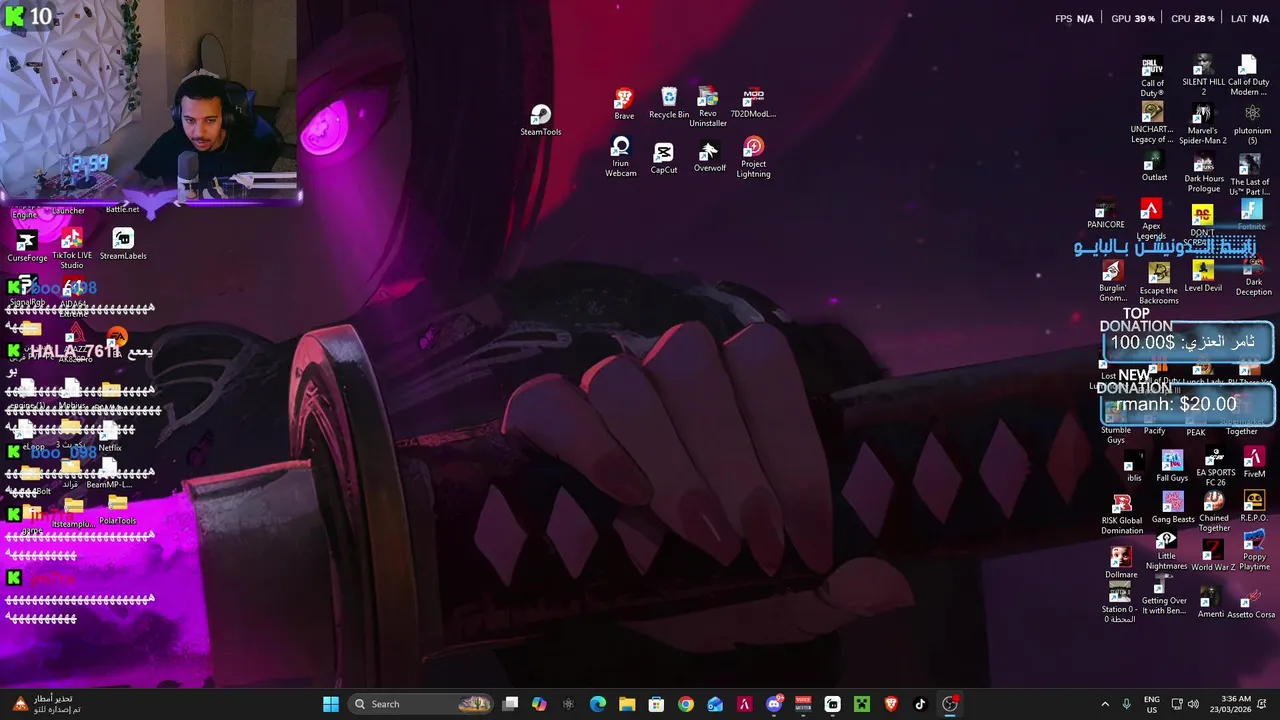
Task: Open the R.E.P.O. game shortcut
Action: [x=1254, y=507]
